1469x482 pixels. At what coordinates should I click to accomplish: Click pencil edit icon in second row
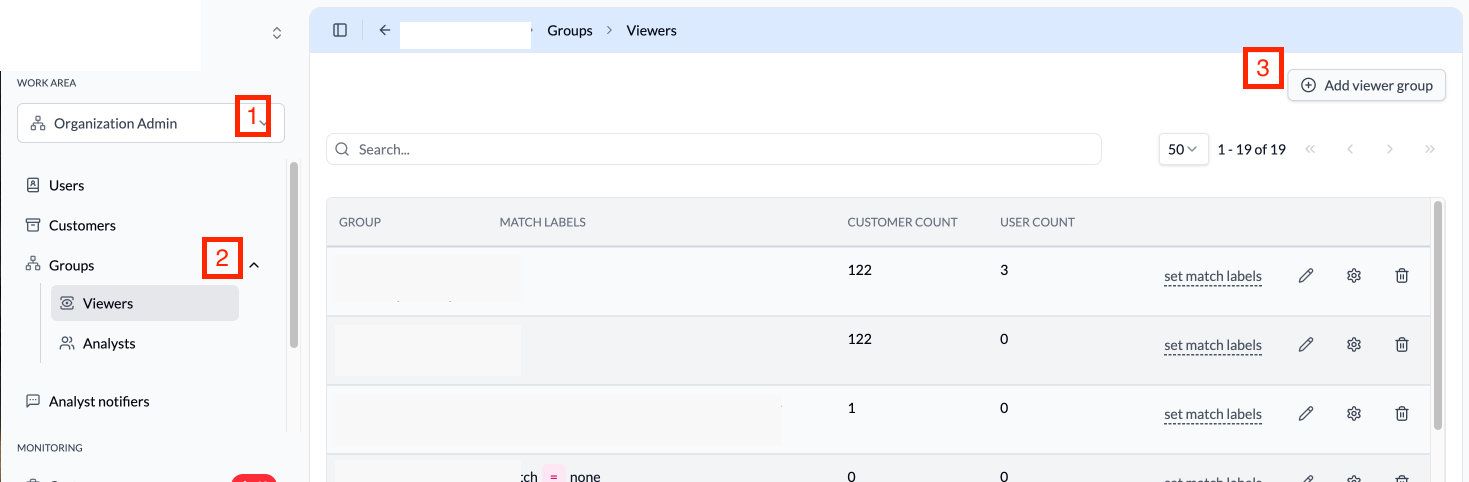[1305, 345]
